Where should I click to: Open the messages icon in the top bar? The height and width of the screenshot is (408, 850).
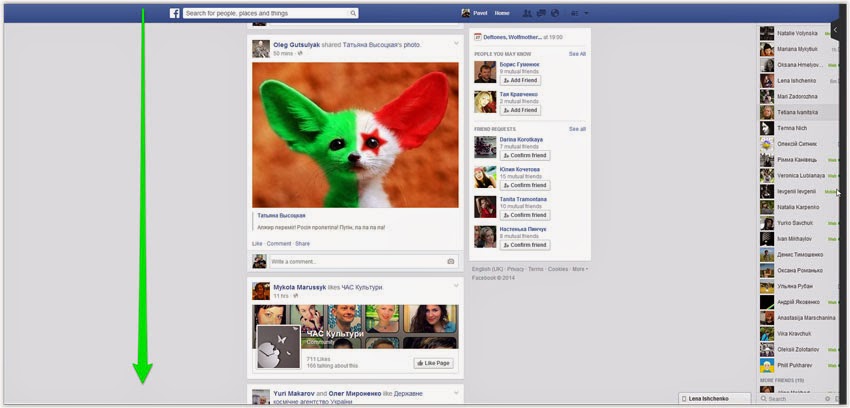[x=540, y=13]
